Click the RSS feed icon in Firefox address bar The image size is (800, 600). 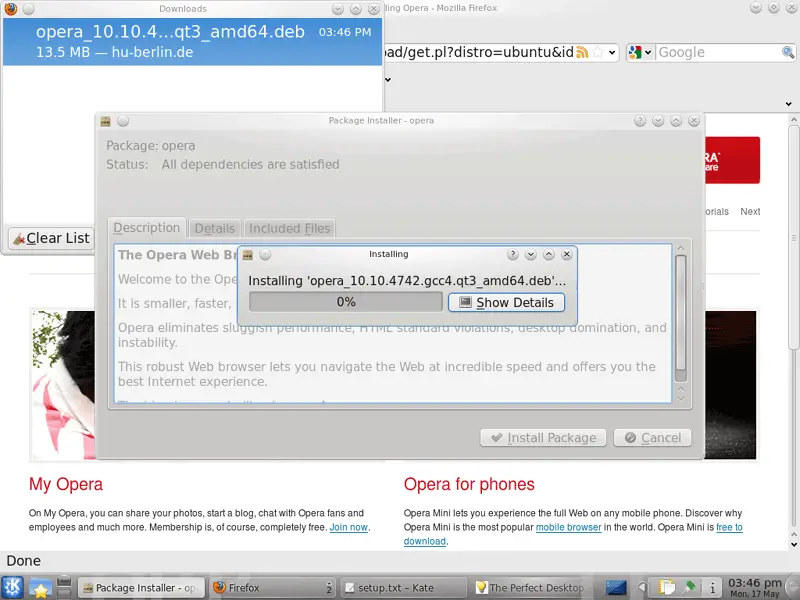582,52
